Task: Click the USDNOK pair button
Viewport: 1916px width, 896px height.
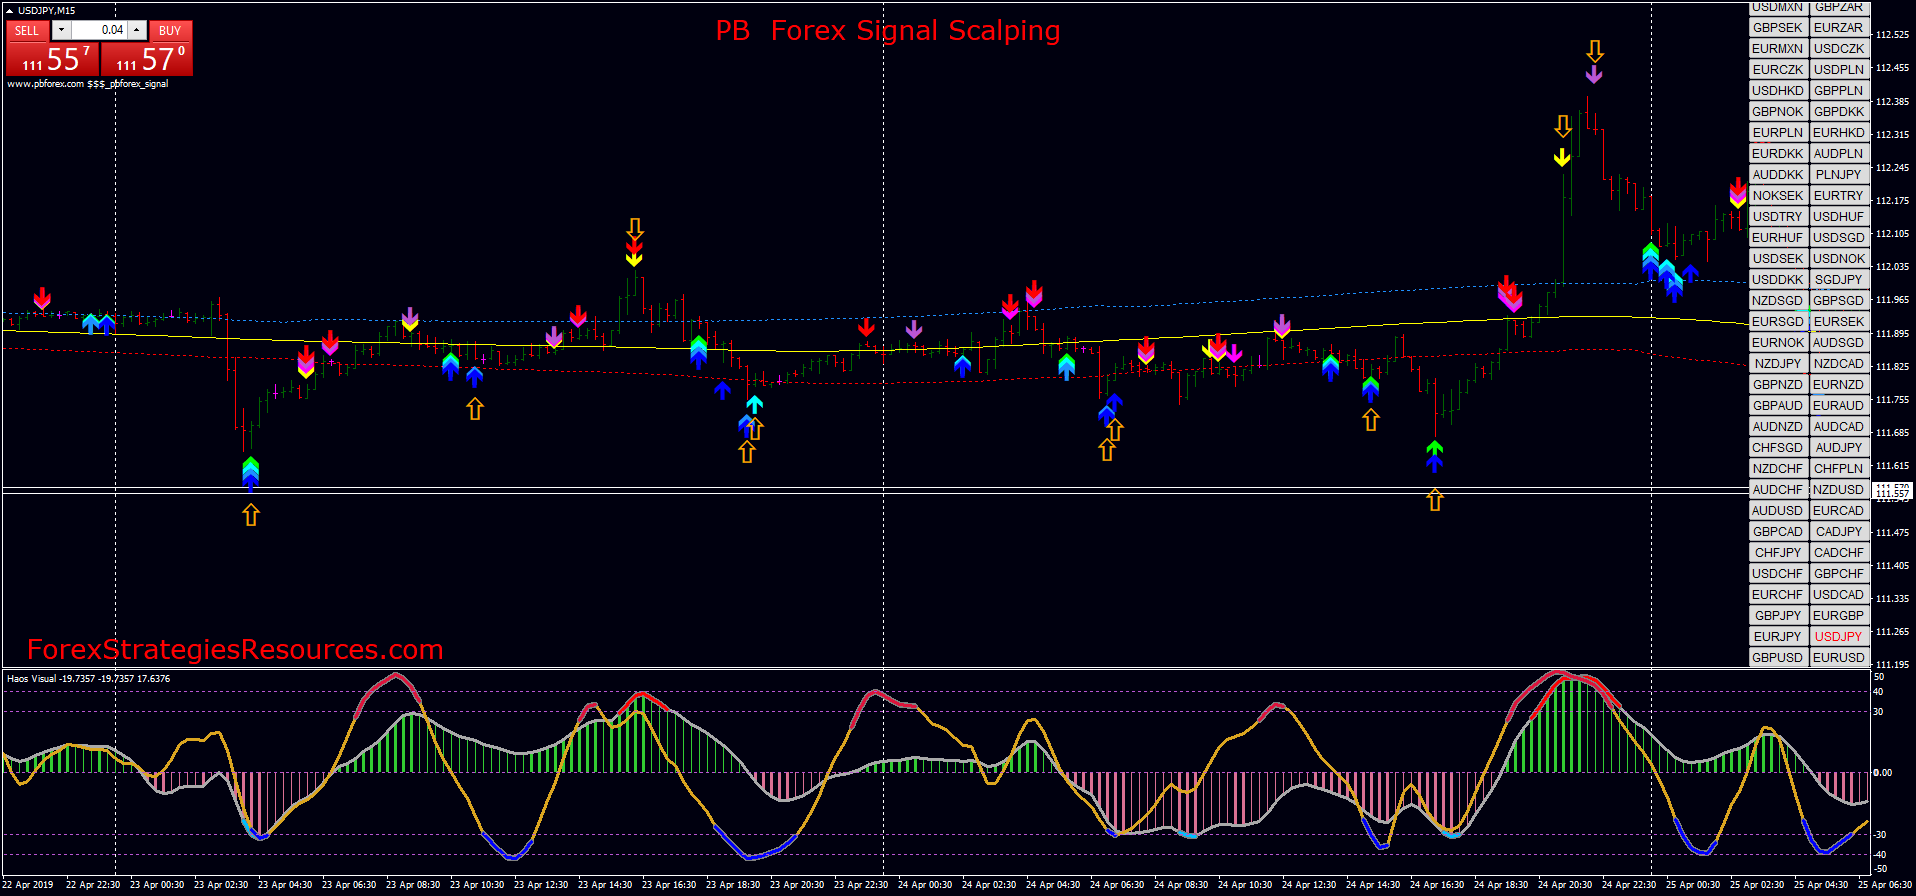Action: [1839, 258]
